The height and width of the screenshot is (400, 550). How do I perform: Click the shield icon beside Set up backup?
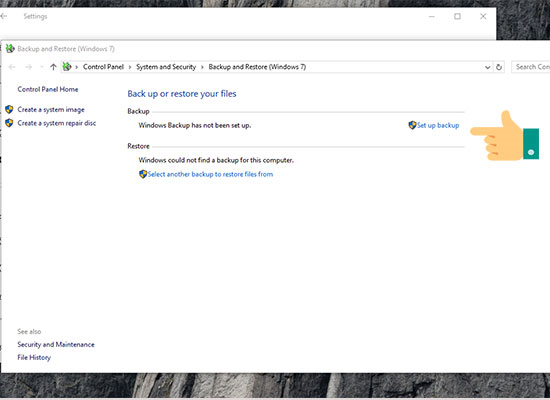(x=412, y=125)
